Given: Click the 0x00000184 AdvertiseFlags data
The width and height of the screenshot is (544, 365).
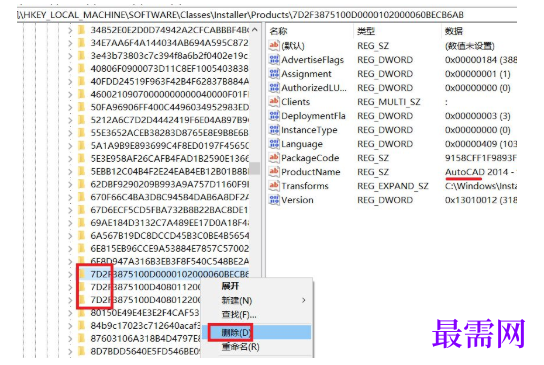Looking at the screenshot, I should click(481, 60).
